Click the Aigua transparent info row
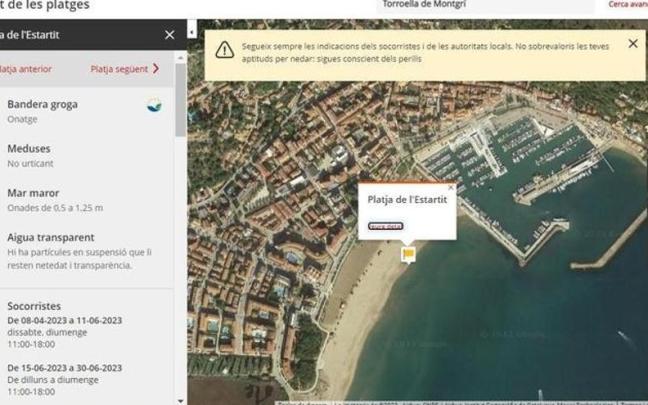The width and height of the screenshot is (648, 405). (x=80, y=250)
